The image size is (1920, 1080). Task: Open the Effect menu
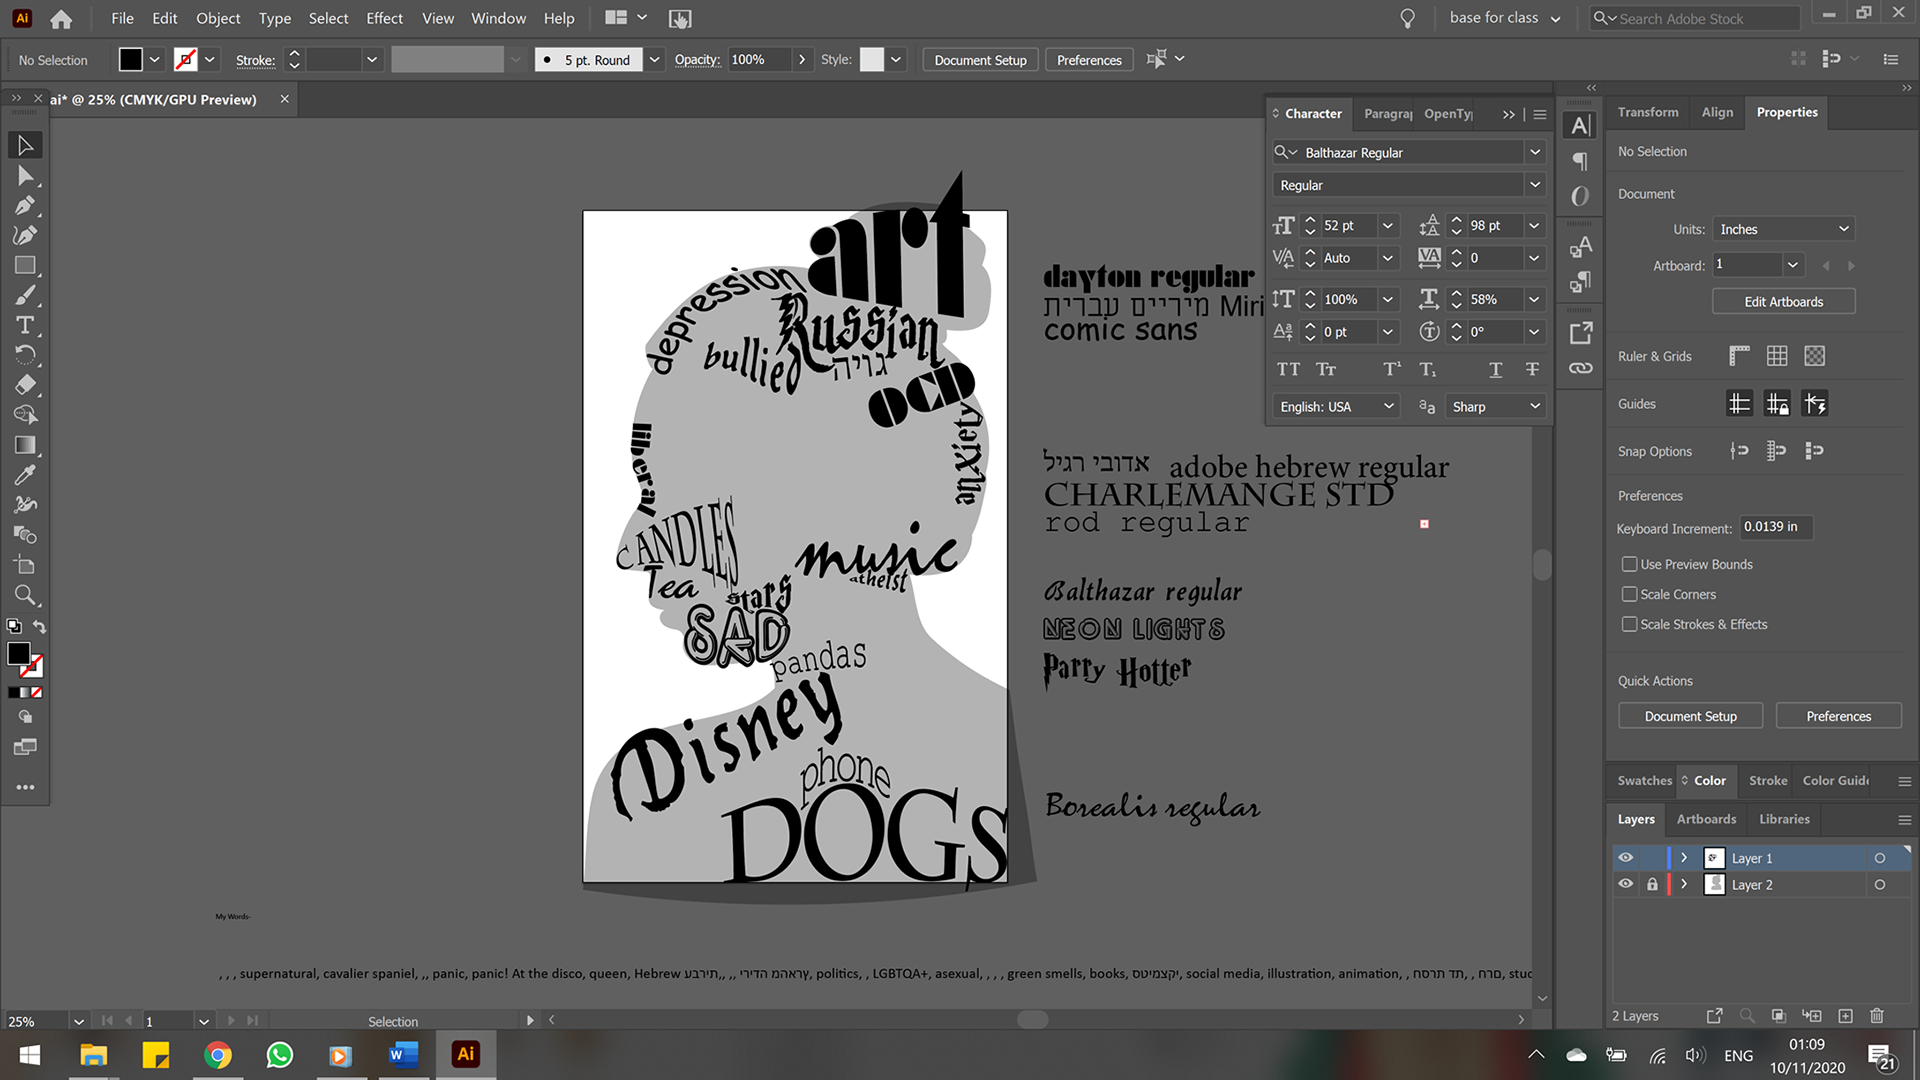tap(384, 18)
